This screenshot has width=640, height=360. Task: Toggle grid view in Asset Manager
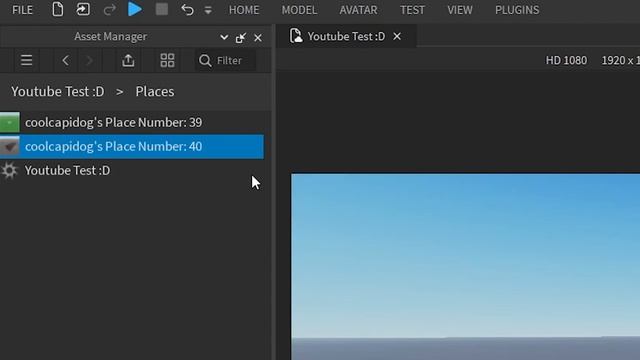(x=167, y=60)
